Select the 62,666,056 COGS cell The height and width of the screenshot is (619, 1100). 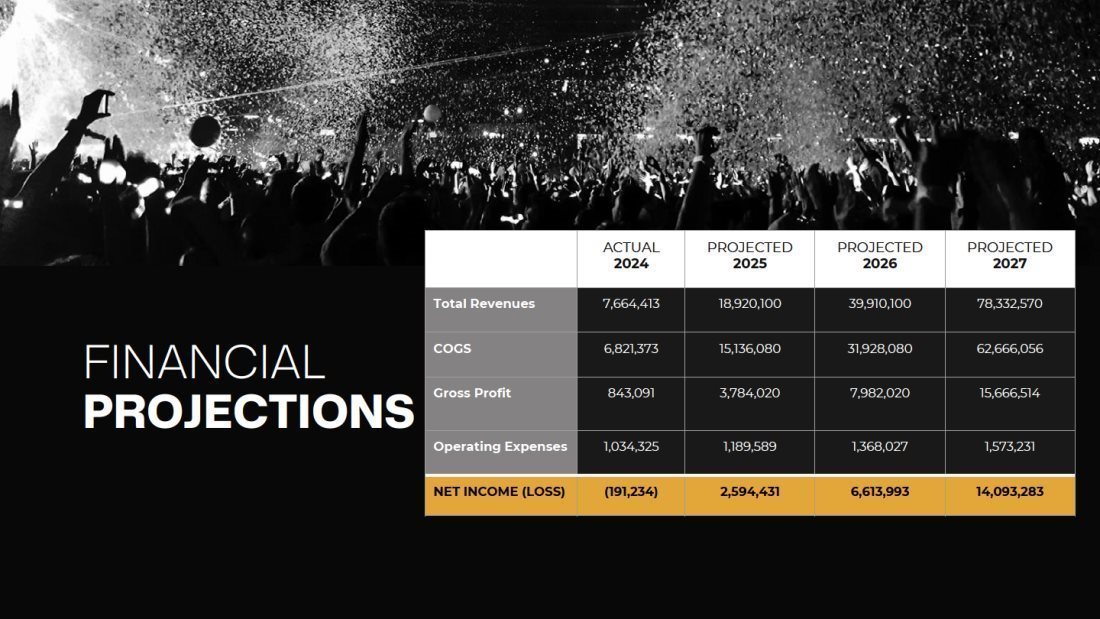[x=1010, y=354]
